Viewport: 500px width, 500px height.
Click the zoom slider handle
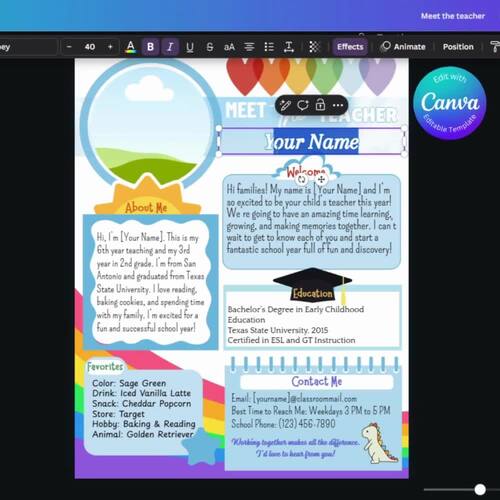click(x=480, y=490)
